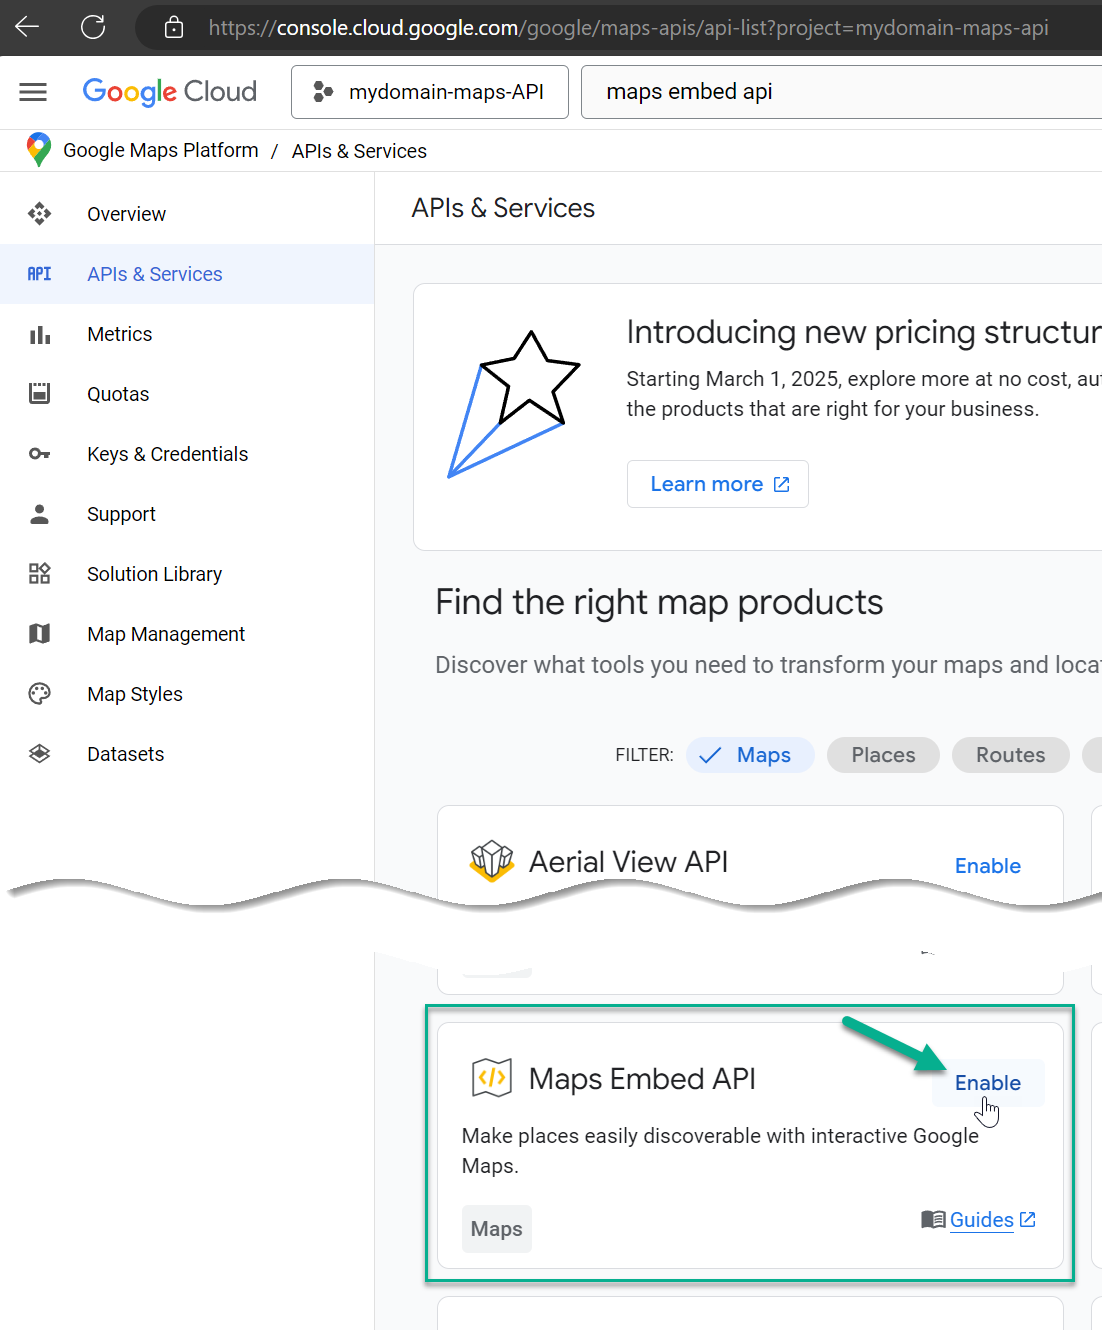Select the Map Management map icon
The width and height of the screenshot is (1102, 1330).
point(39,634)
